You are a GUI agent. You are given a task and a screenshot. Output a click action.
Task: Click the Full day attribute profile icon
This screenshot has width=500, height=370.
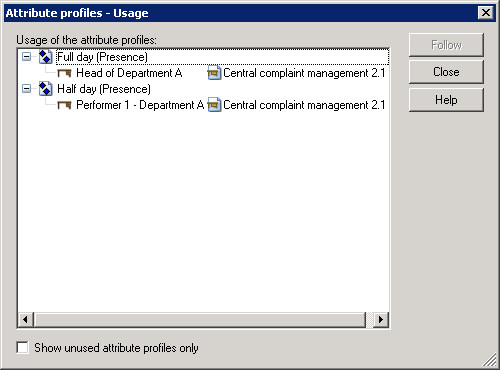[x=45, y=57]
